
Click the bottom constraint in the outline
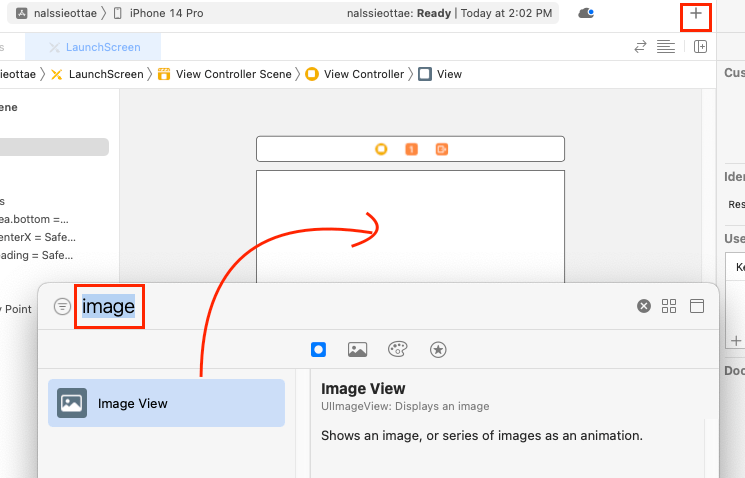(x=34, y=220)
